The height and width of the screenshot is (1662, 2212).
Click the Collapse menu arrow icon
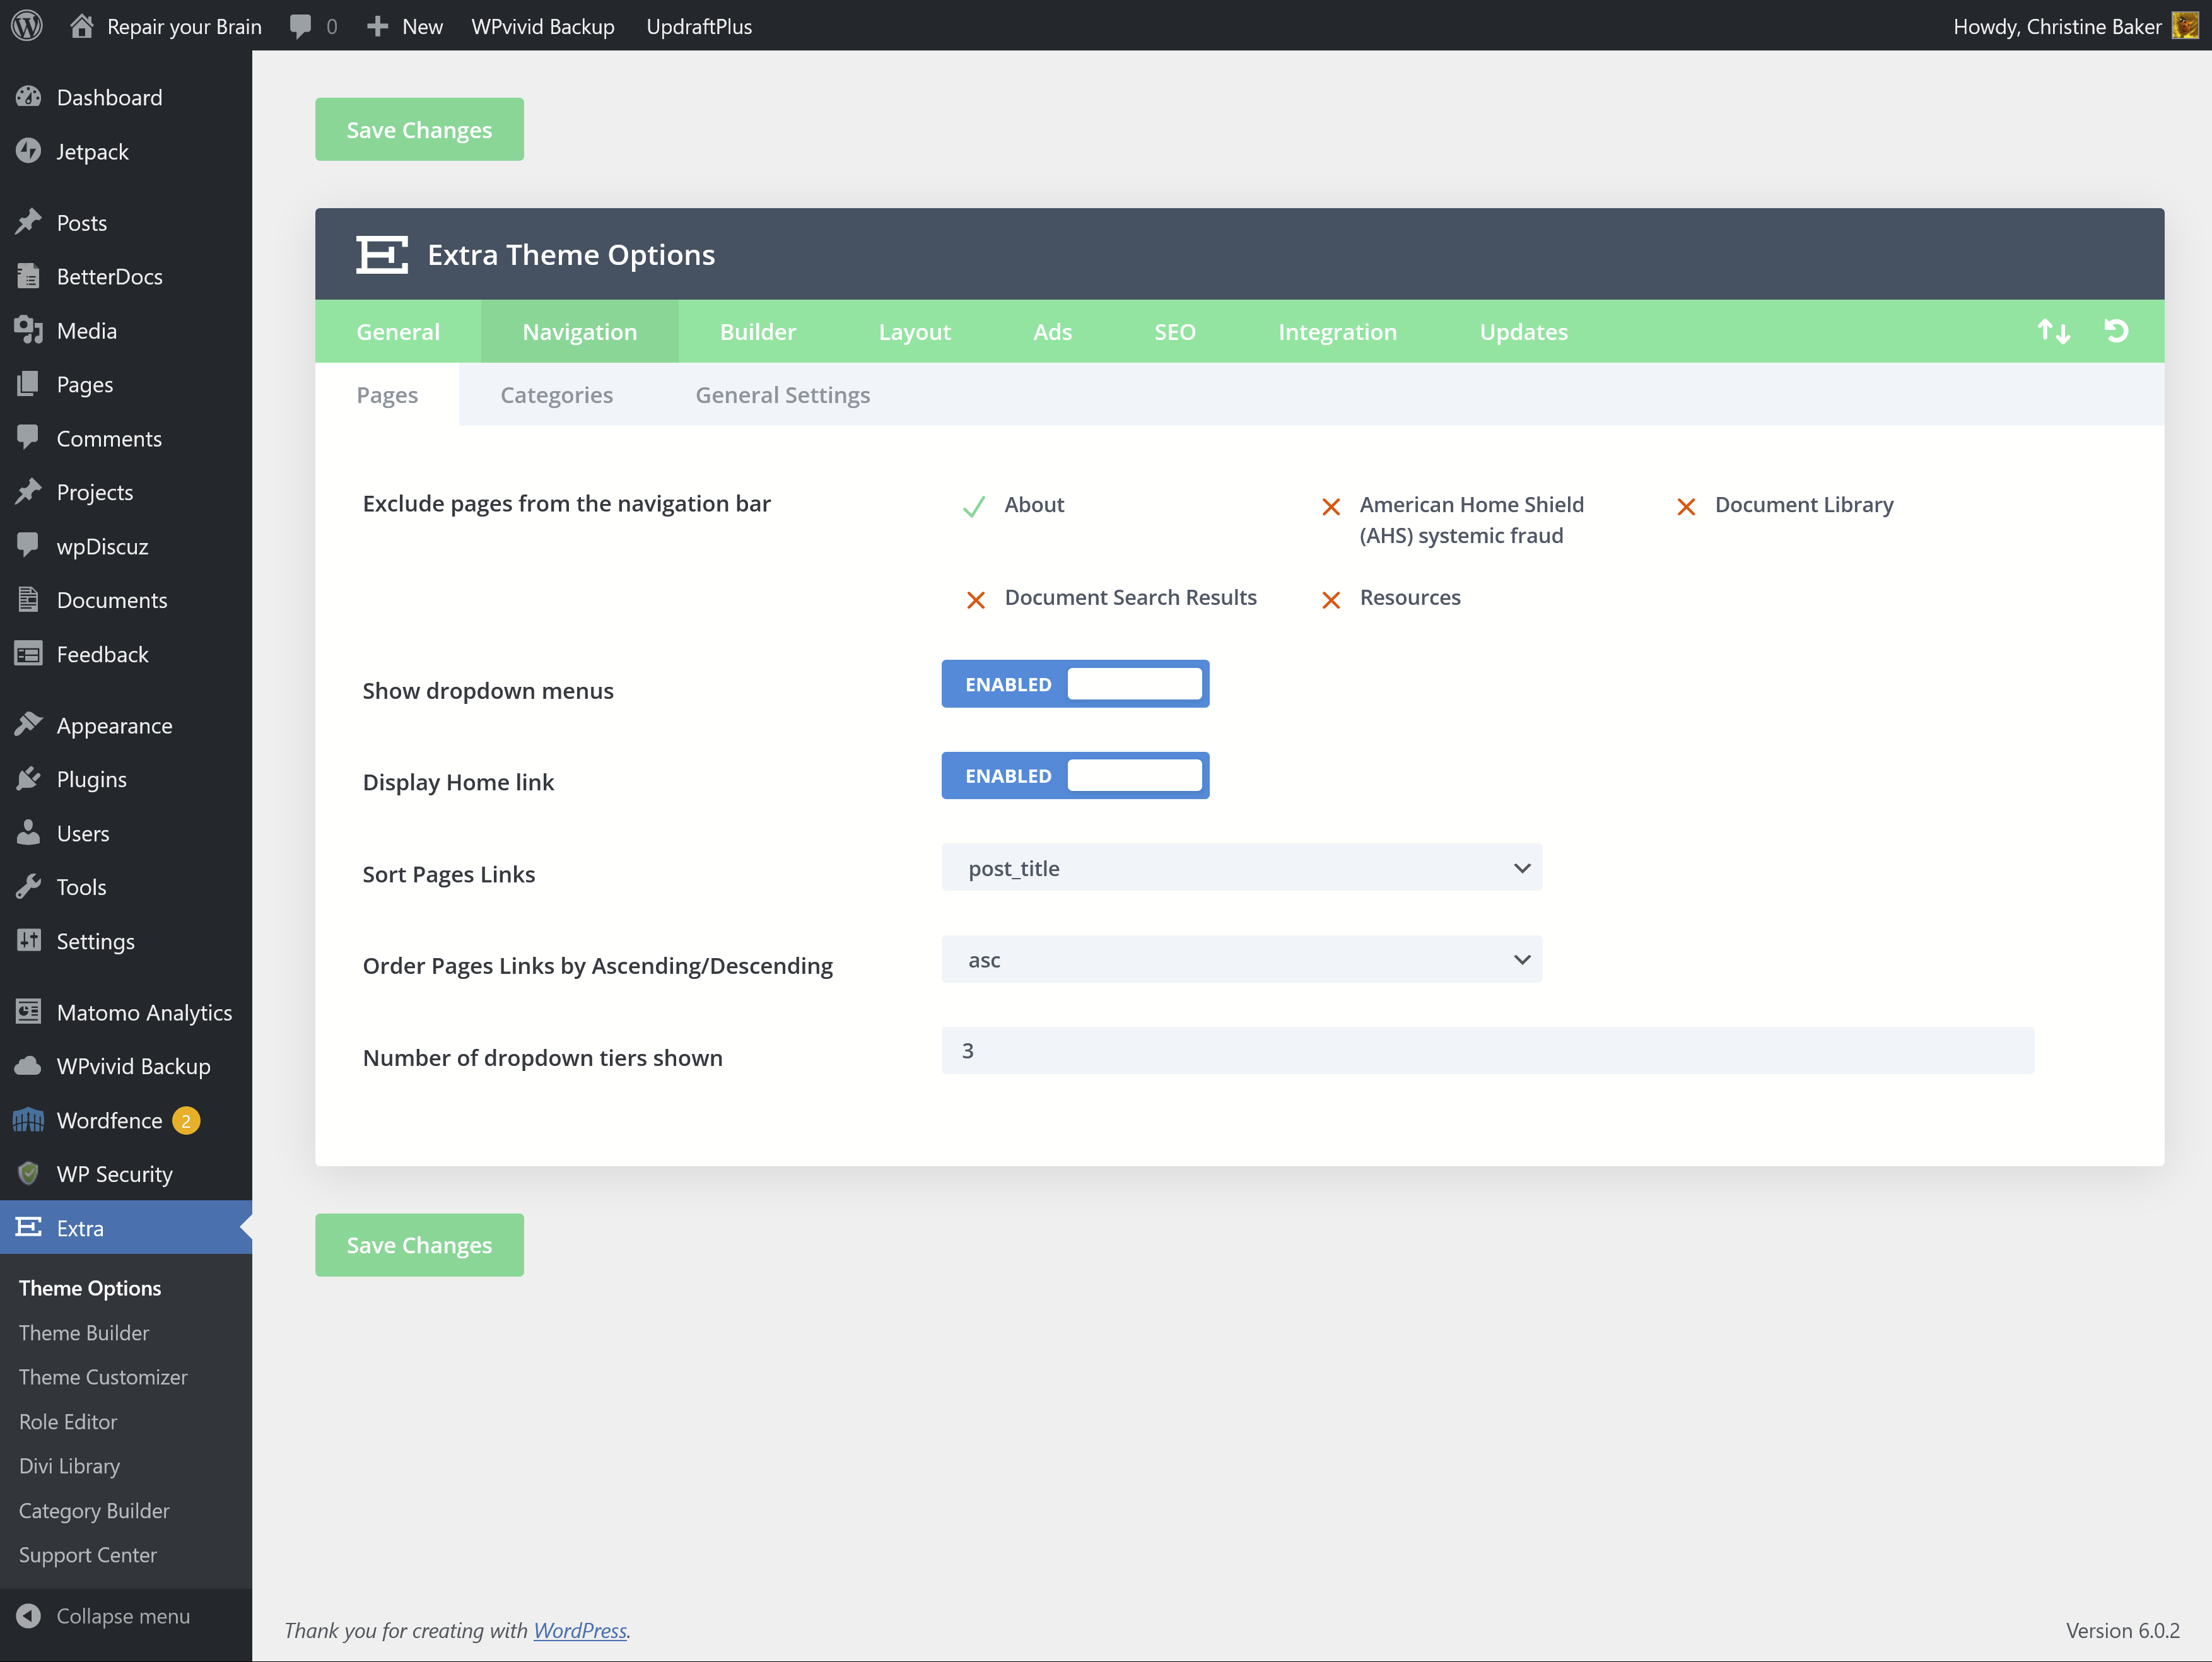tap(28, 1615)
